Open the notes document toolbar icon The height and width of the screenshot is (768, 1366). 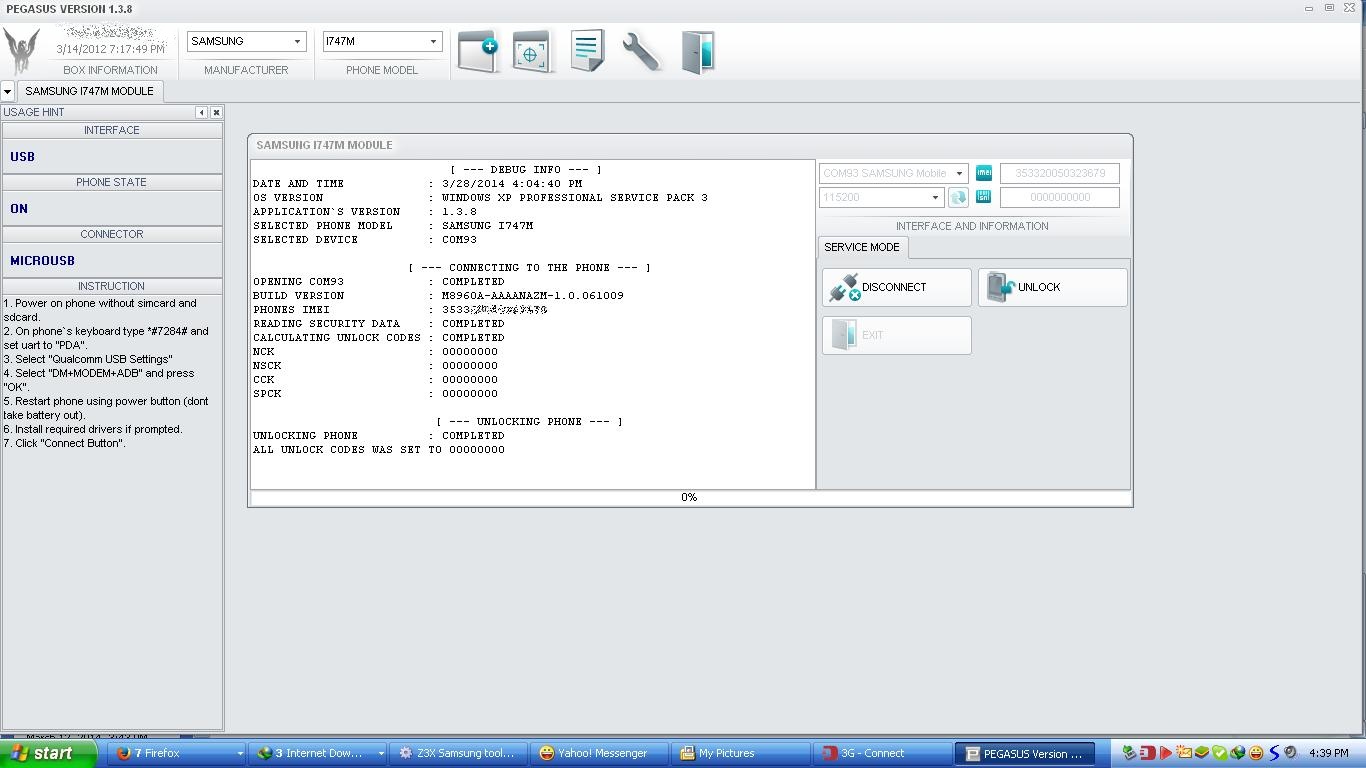click(x=587, y=51)
